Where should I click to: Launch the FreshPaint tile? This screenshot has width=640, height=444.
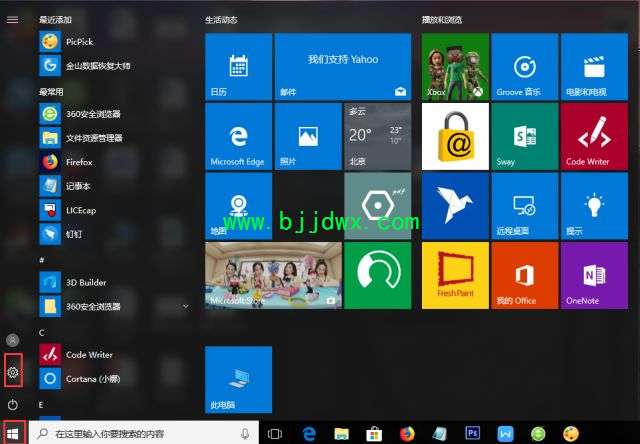click(x=455, y=275)
